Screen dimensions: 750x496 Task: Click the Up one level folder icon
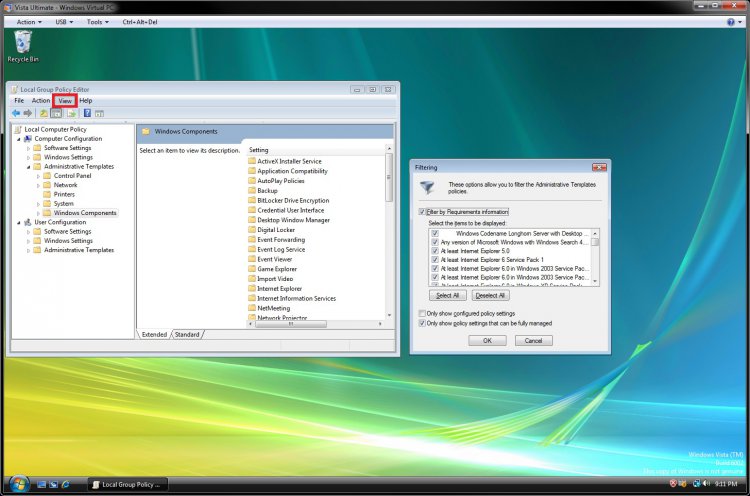44,113
